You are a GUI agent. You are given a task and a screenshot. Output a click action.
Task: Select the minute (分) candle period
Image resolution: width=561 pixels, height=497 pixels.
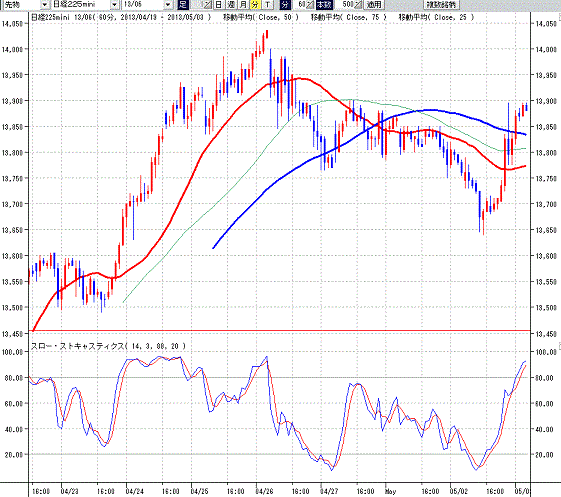(255, 5)
